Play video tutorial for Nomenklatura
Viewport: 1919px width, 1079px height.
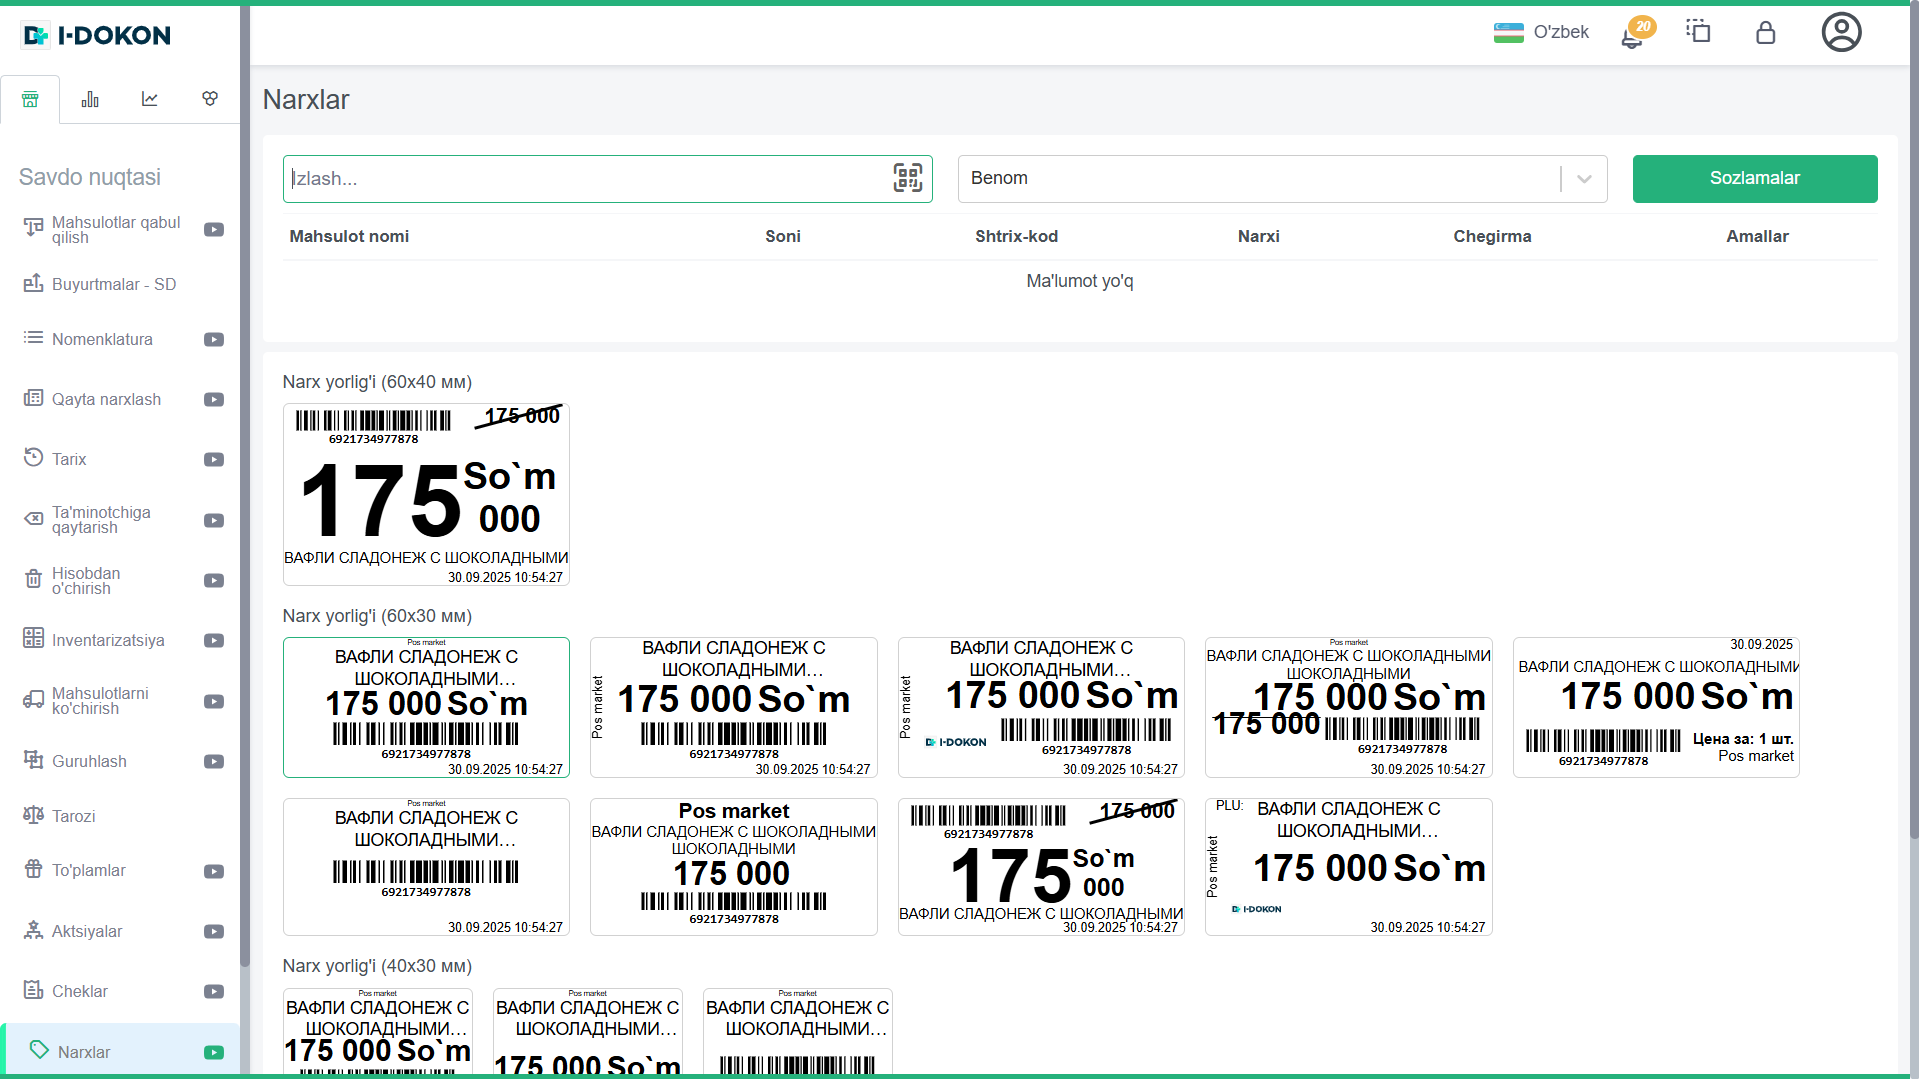214,340
